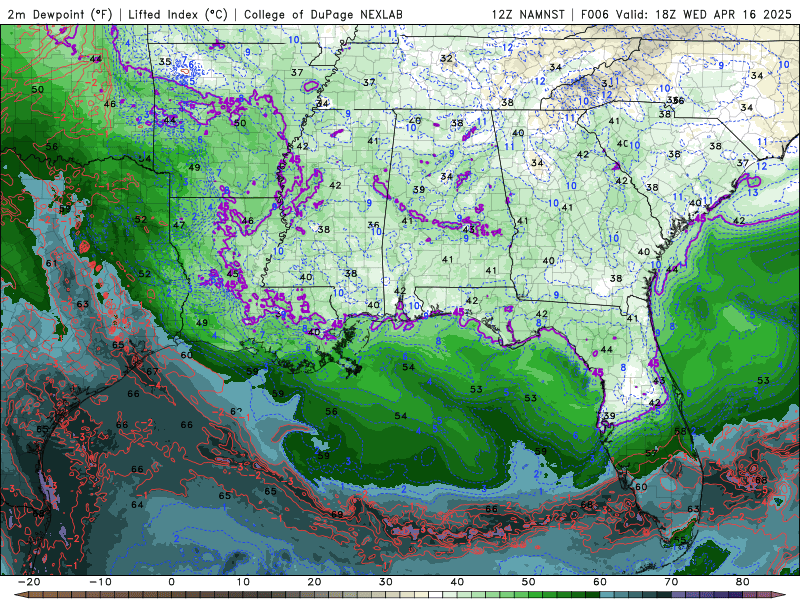Click the '69' dewpoint value on the map
Viewport: 800px width, 600px height.
click(x=337, y=514)
